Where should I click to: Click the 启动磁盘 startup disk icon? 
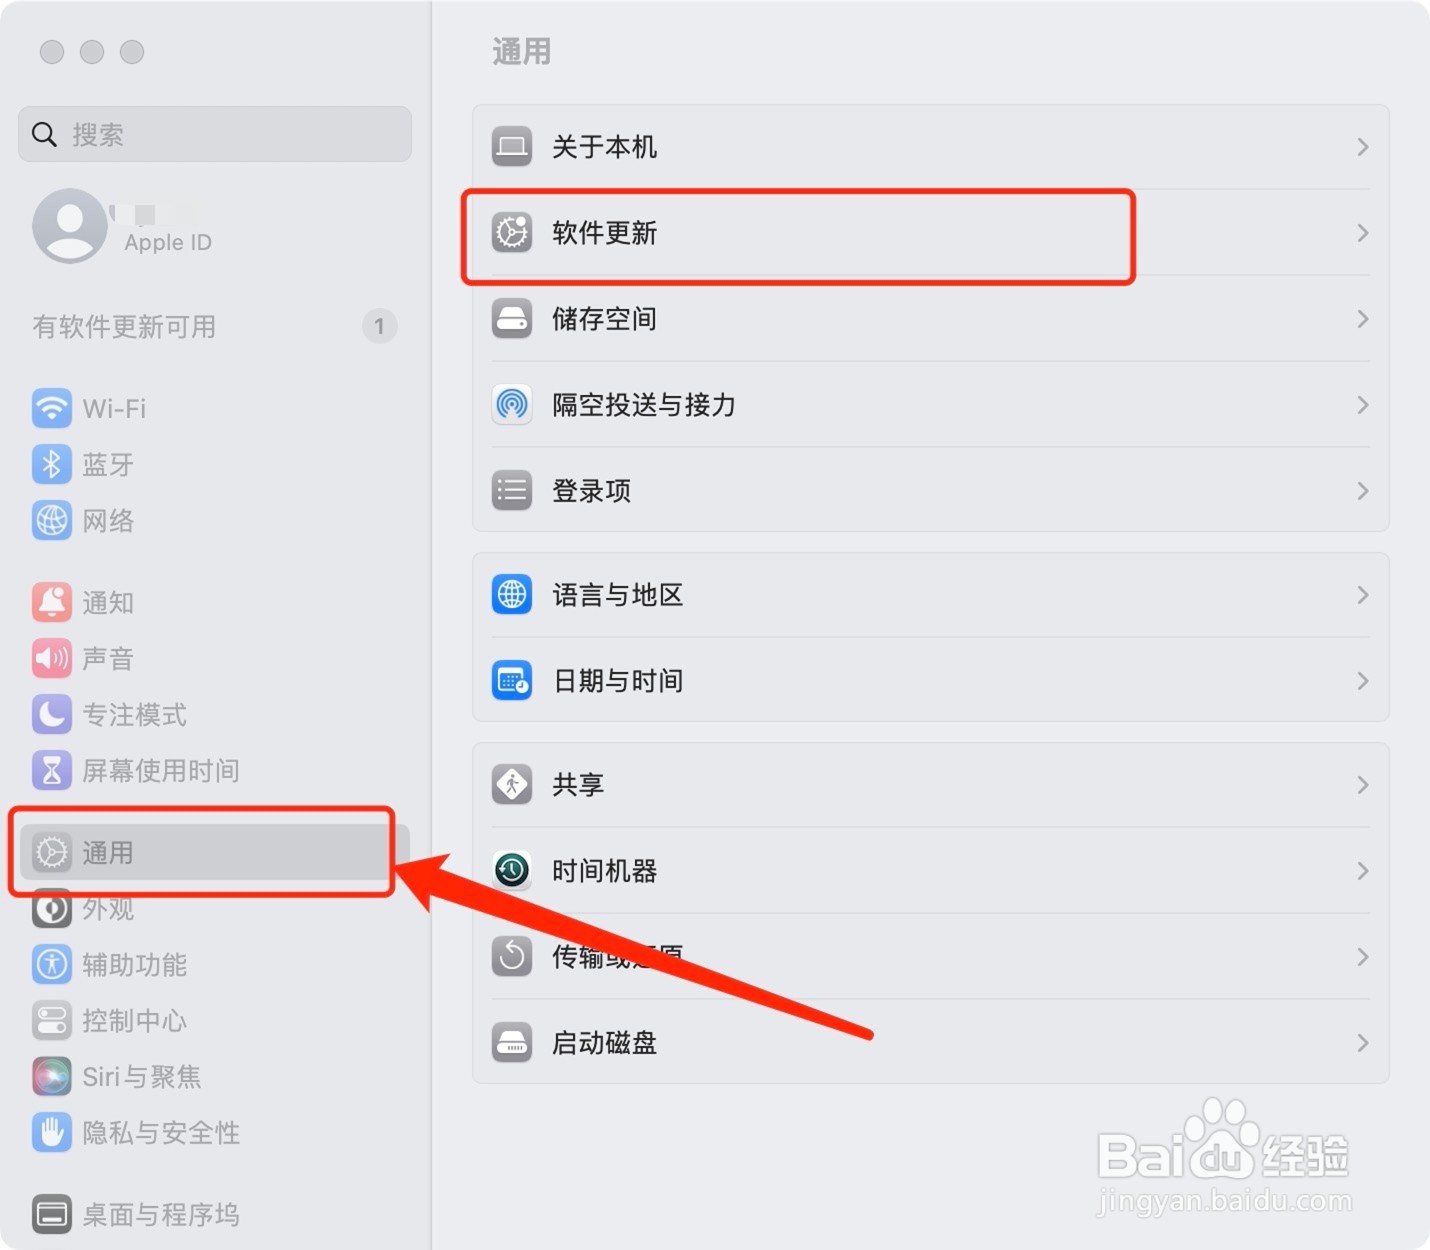click(512, 1042)
